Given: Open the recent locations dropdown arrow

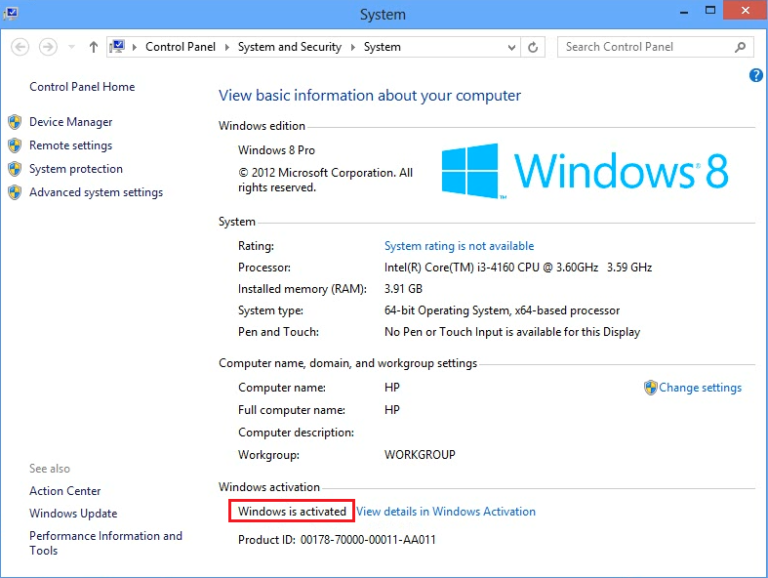Looking at the screenshot, I should pos(72,47).
